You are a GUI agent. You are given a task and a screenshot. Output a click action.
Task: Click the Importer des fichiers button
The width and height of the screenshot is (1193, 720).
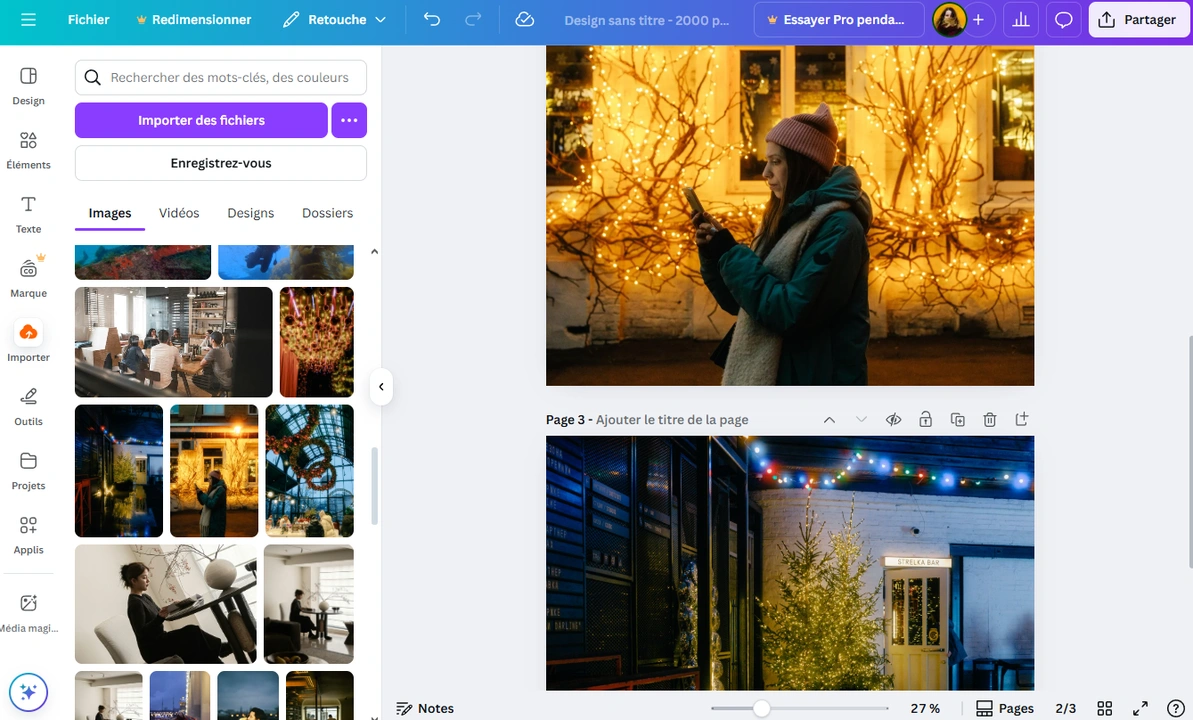(x=200, y=120)
